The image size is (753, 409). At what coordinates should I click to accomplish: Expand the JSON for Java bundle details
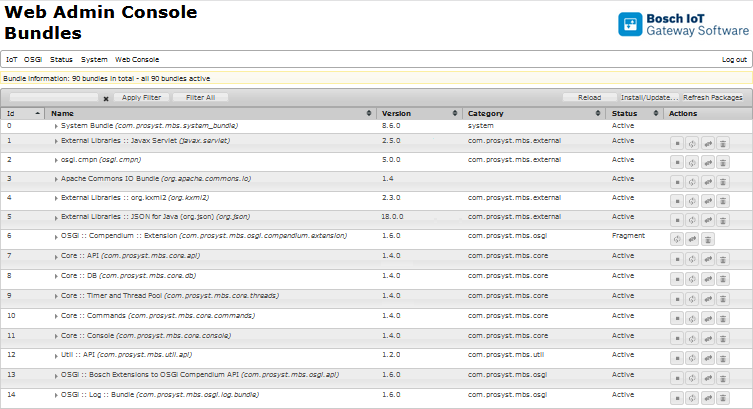tap(56, 216)
